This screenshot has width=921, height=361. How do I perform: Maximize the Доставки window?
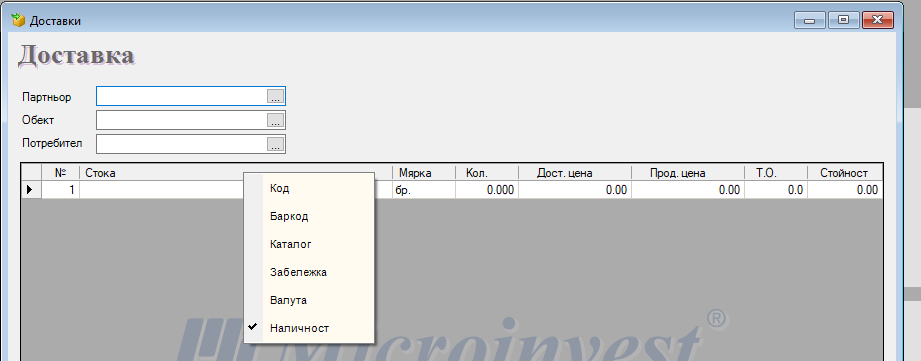844,21
